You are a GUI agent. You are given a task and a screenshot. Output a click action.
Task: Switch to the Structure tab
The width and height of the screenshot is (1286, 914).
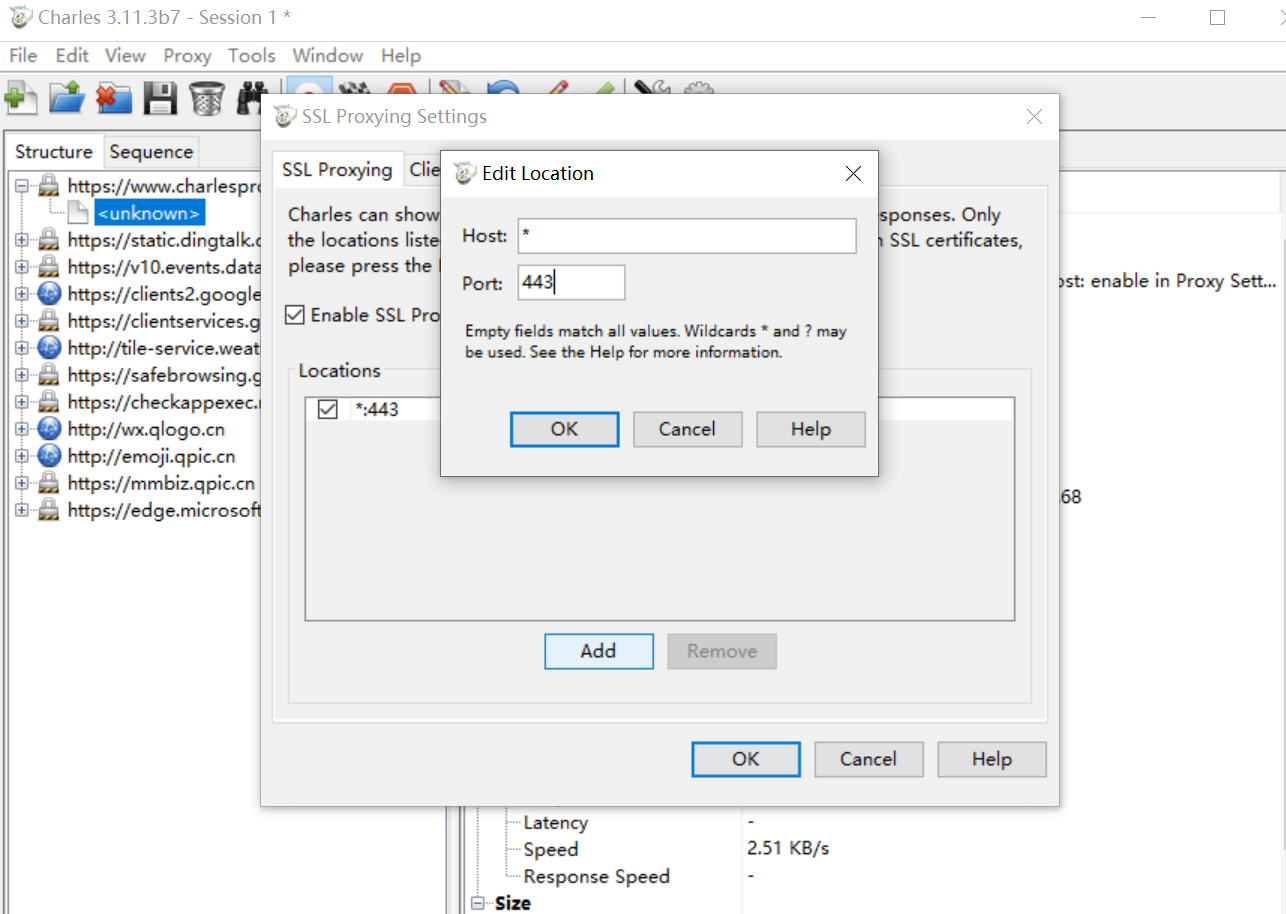54,152
